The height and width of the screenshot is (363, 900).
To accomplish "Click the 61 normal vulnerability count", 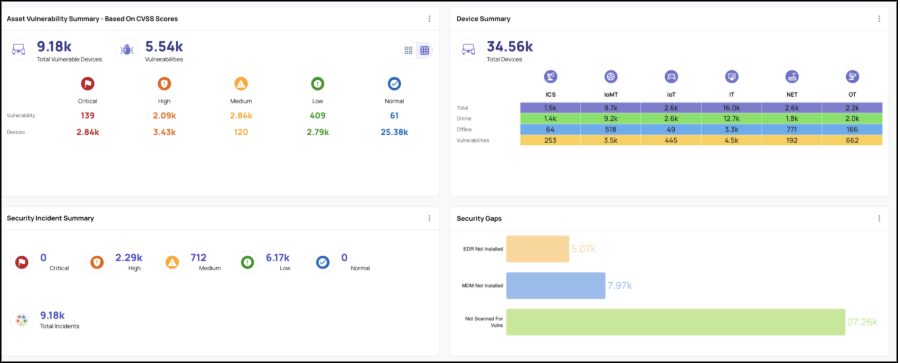I will coord(394,116).
